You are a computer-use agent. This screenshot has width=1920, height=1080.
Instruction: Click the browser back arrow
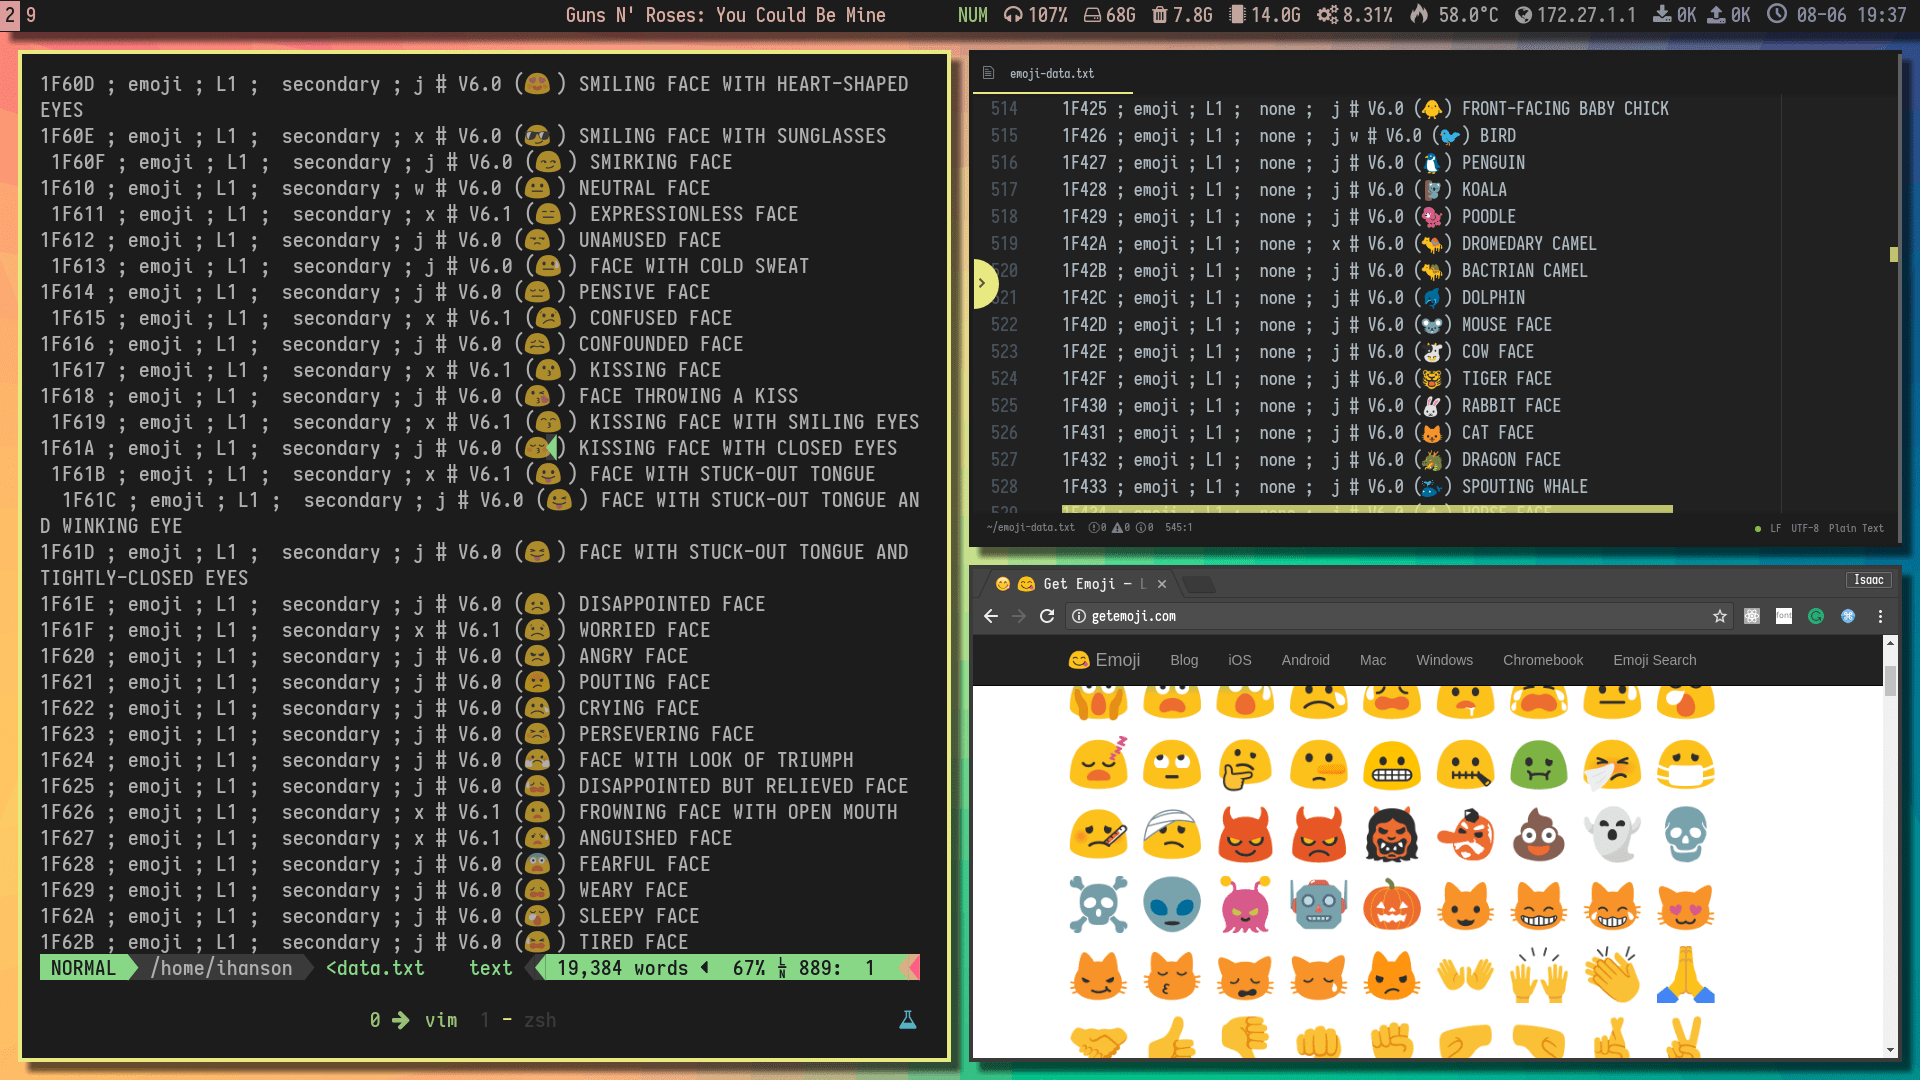pyautogui.click(x=990, y=616)
